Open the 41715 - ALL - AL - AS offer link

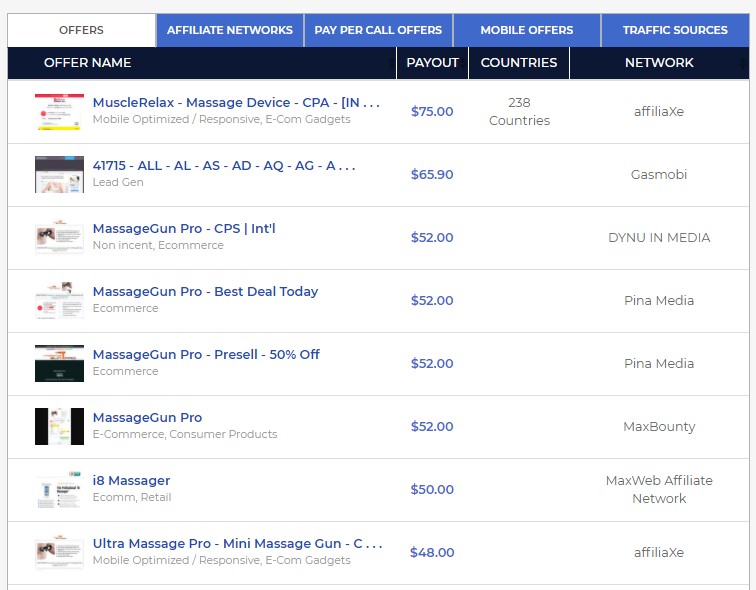224,166
